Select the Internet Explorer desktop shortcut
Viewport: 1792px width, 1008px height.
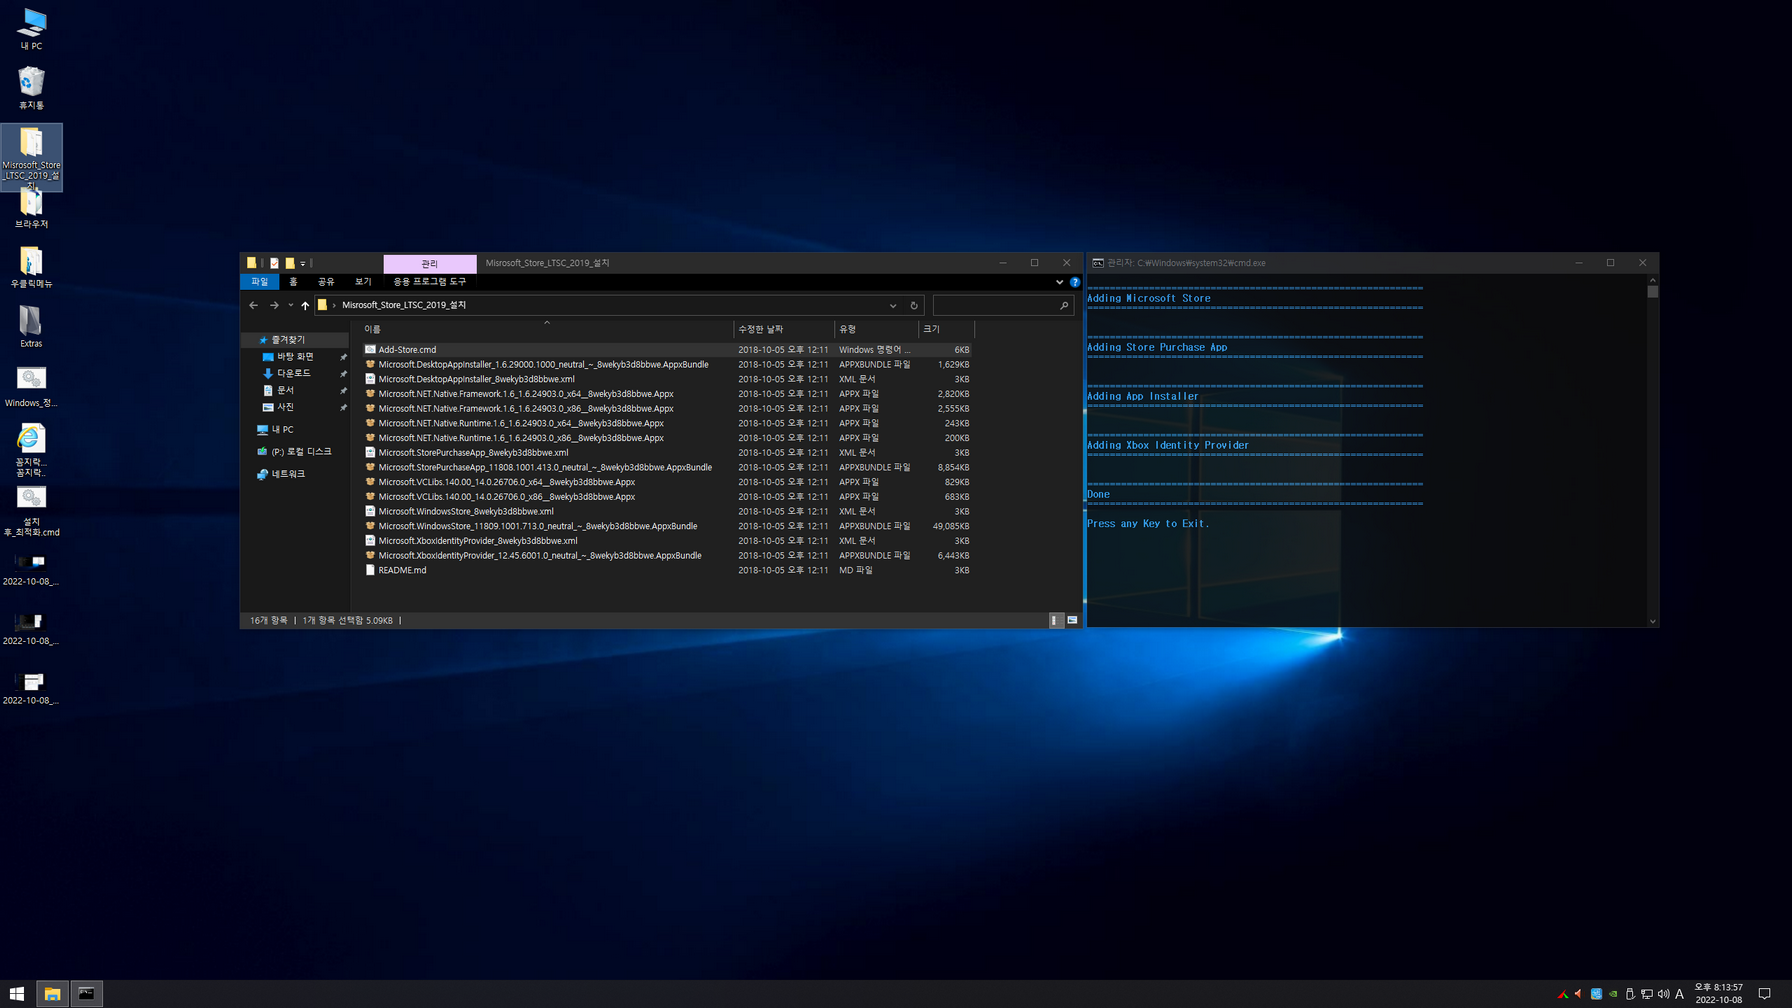point(31,449)
